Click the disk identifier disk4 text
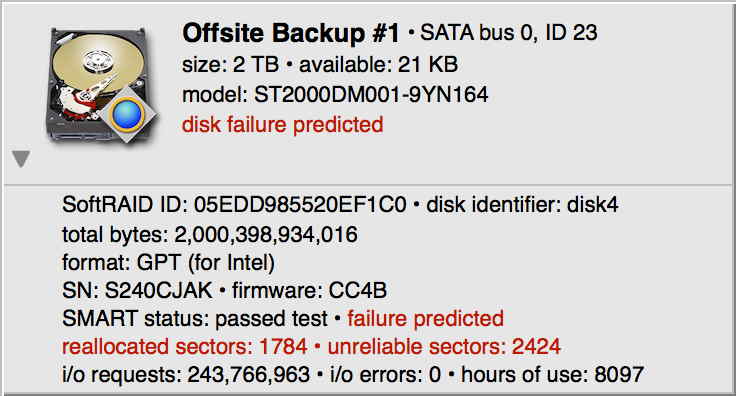Screen dimensions: 736x396 click(x=522, y=205)
